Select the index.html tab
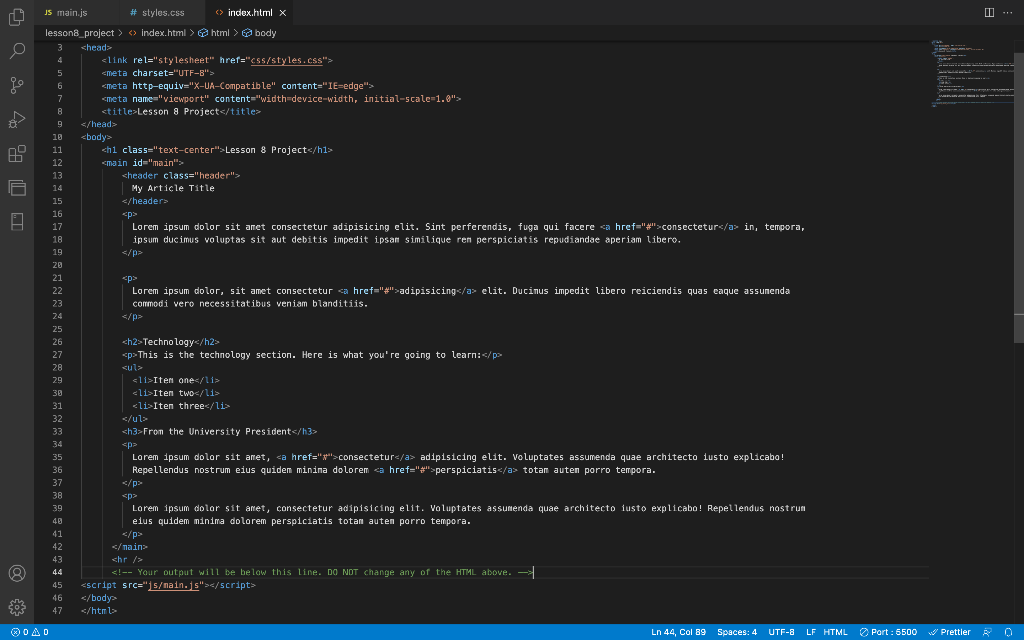Viewport: 1024px width, 640px height. (x=250, y=12)
